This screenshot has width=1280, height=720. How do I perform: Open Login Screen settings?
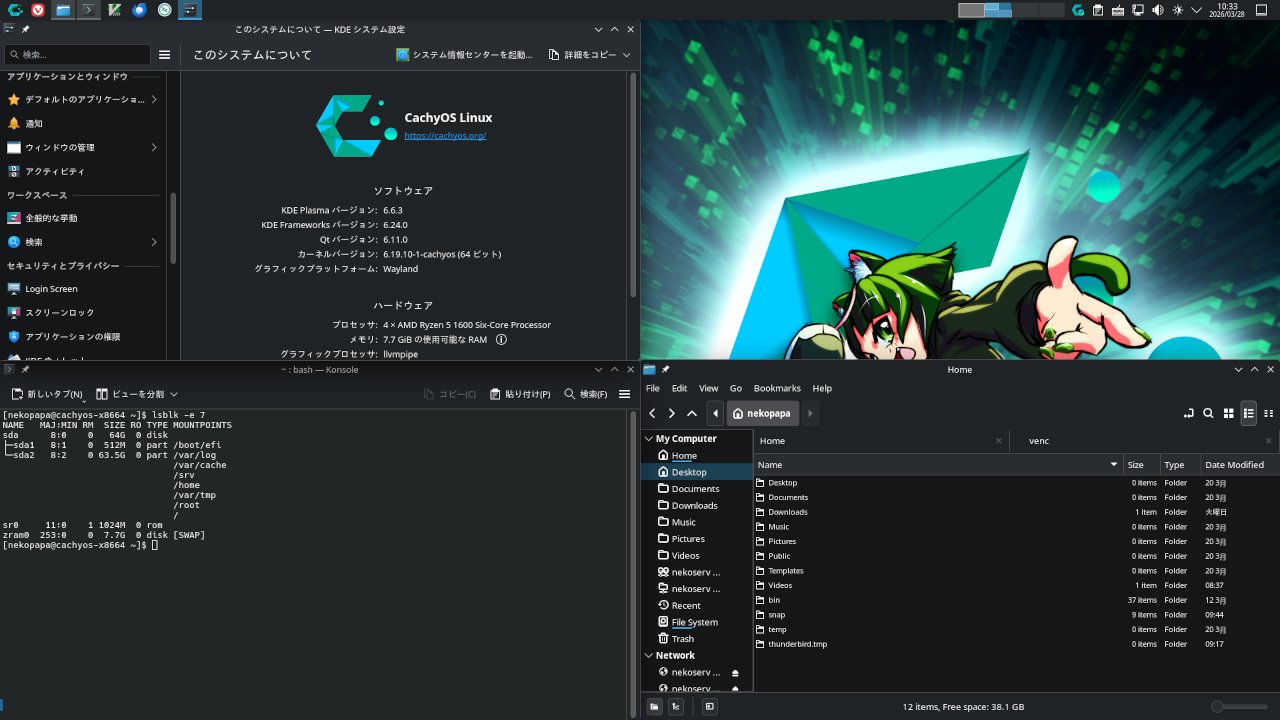(83, 289)
